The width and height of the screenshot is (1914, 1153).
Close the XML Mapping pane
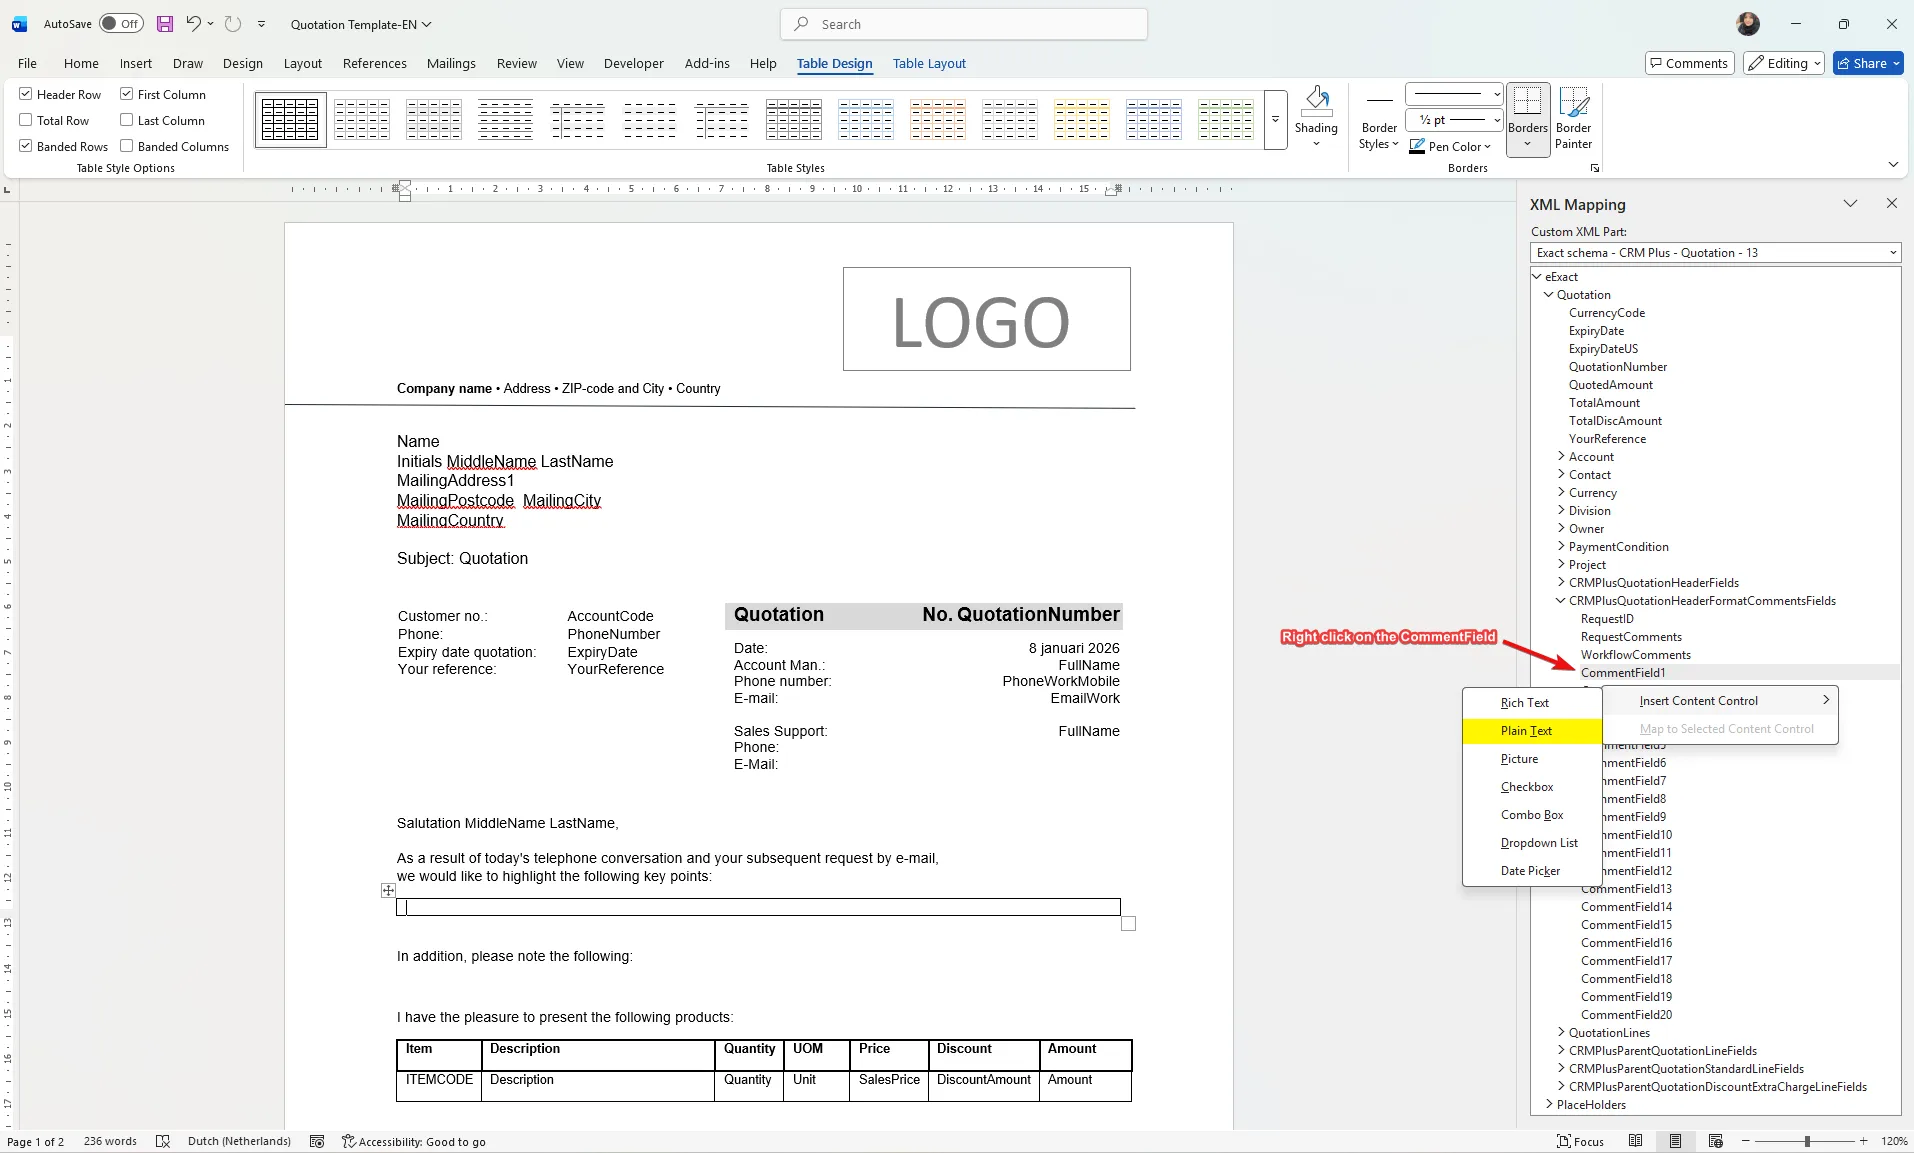pyautogui.click(x=1891, y=204)
